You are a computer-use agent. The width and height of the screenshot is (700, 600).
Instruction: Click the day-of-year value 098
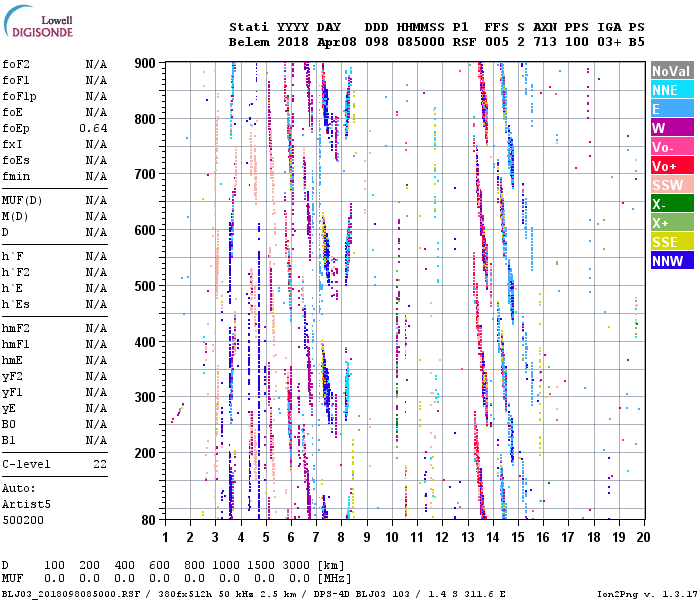[376, 42]
